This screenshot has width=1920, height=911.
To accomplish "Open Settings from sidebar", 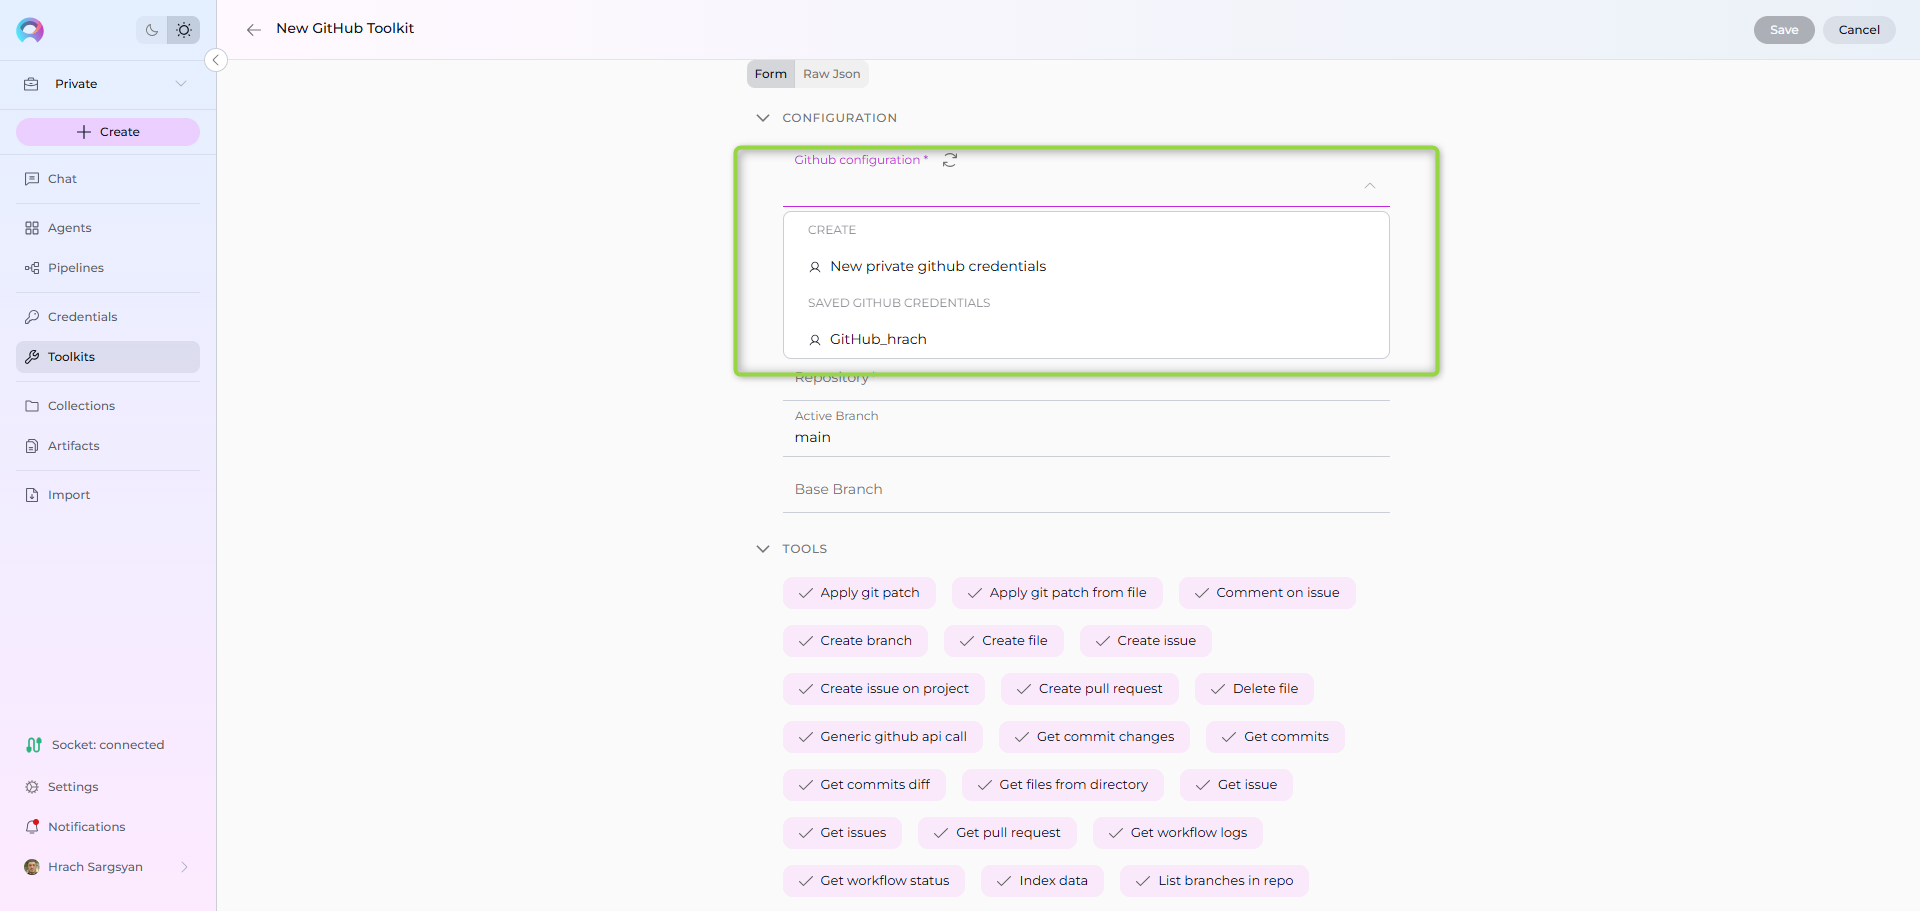I will tap(108, 787).
